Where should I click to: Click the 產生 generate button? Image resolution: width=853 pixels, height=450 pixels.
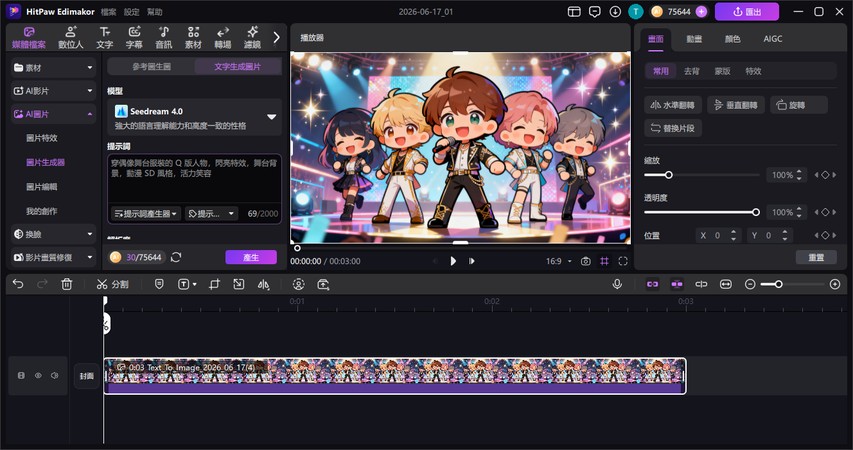coord(251,257)
